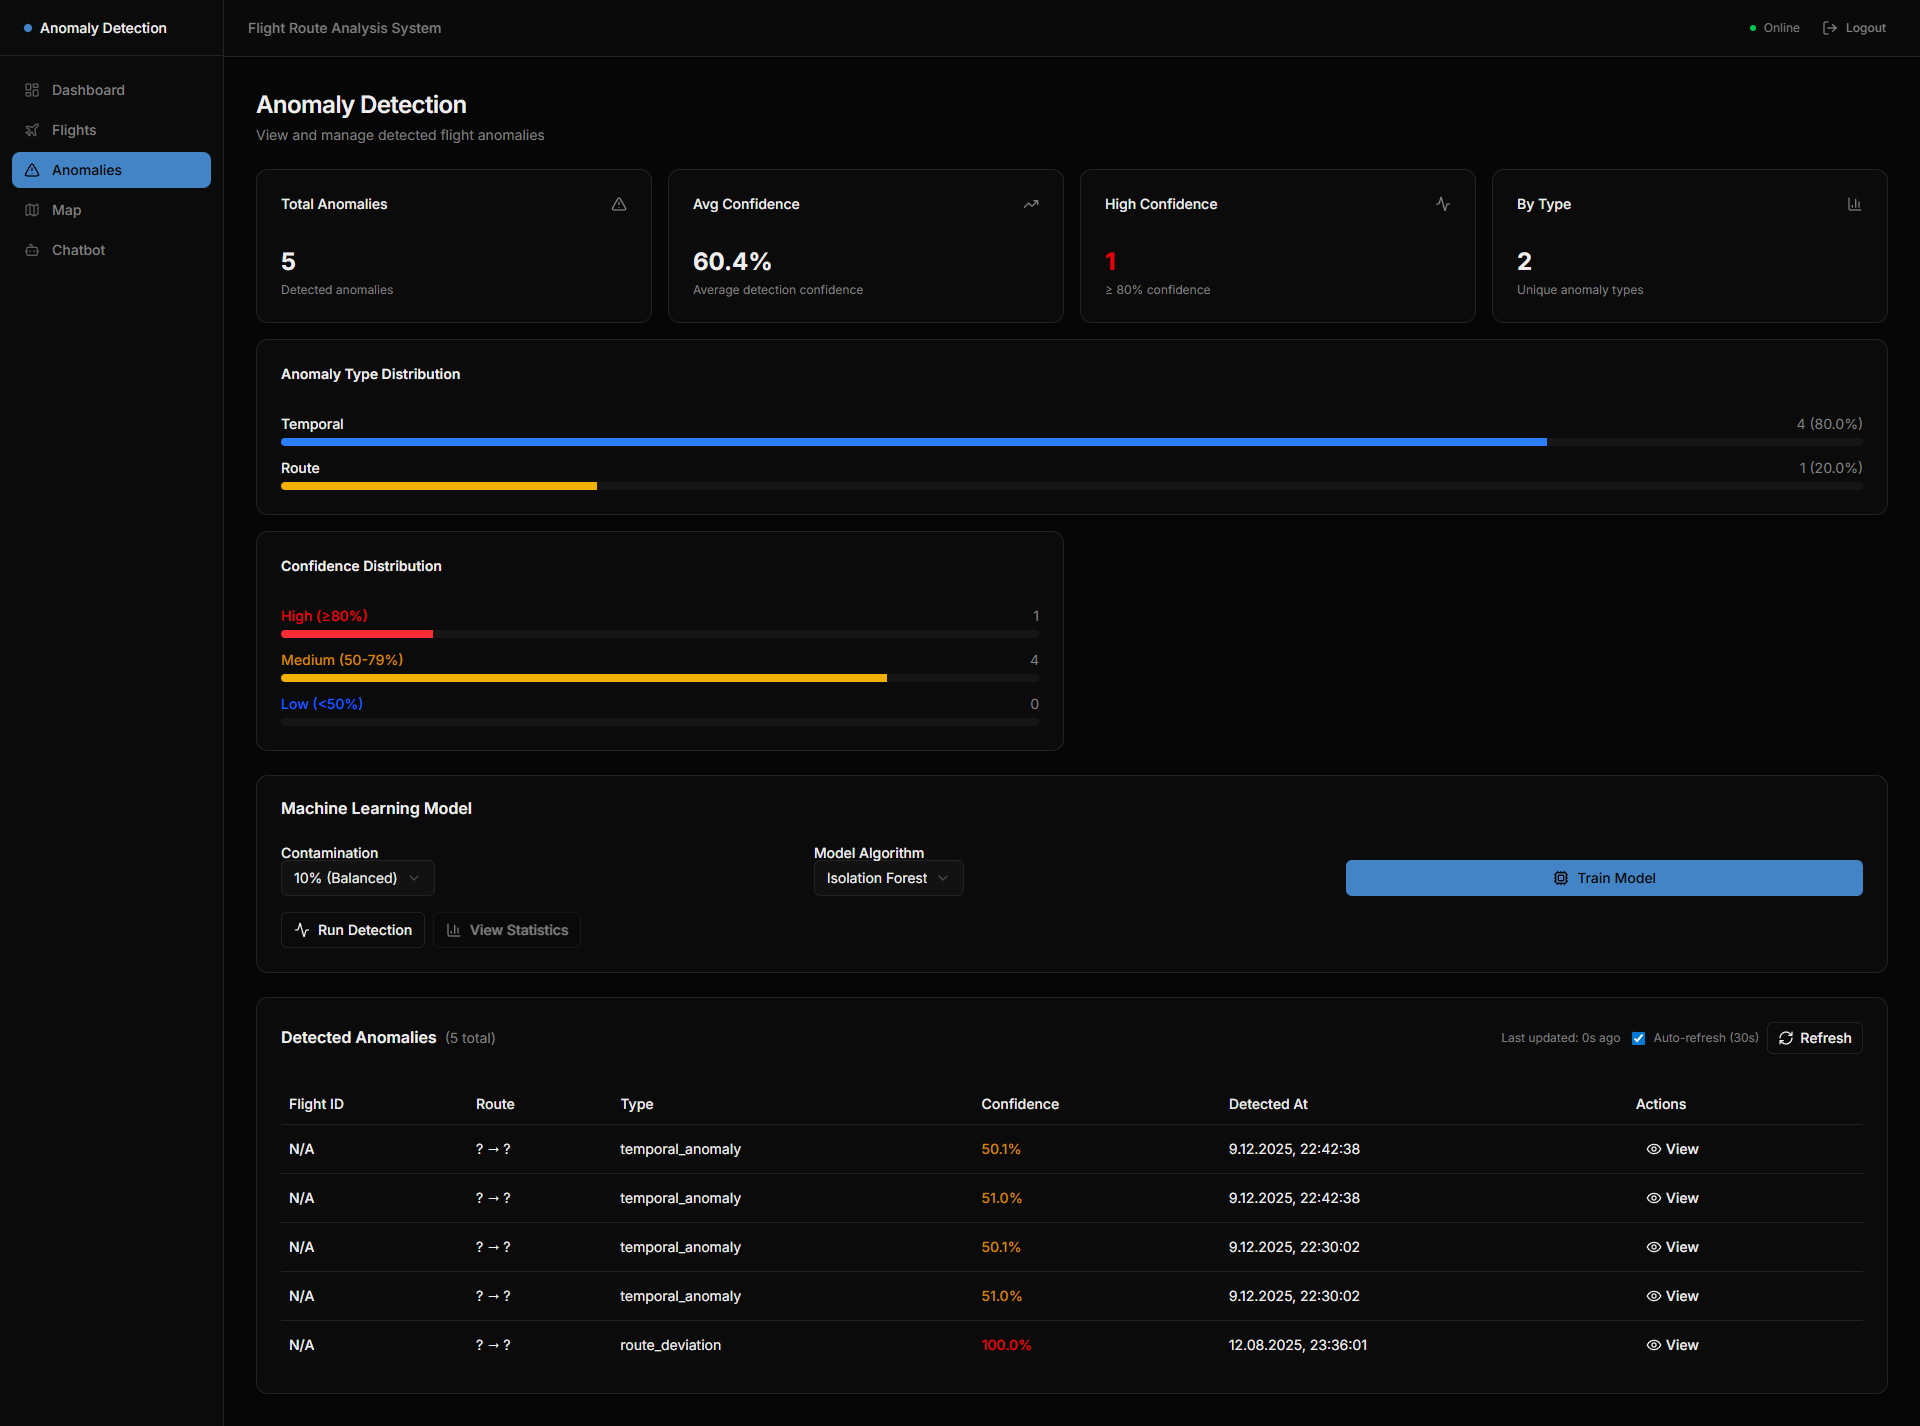
Task: Click the Dashboard grid icon in sidebar
Action: [32, 90]
